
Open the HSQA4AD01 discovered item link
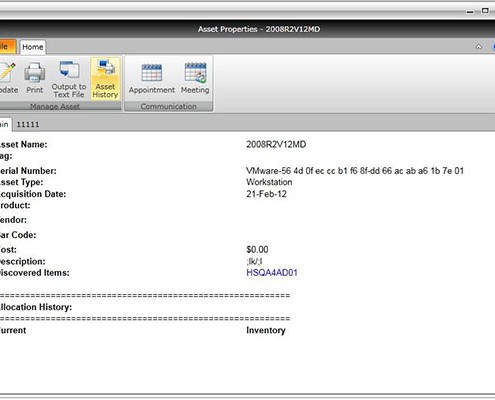[272, 273]
